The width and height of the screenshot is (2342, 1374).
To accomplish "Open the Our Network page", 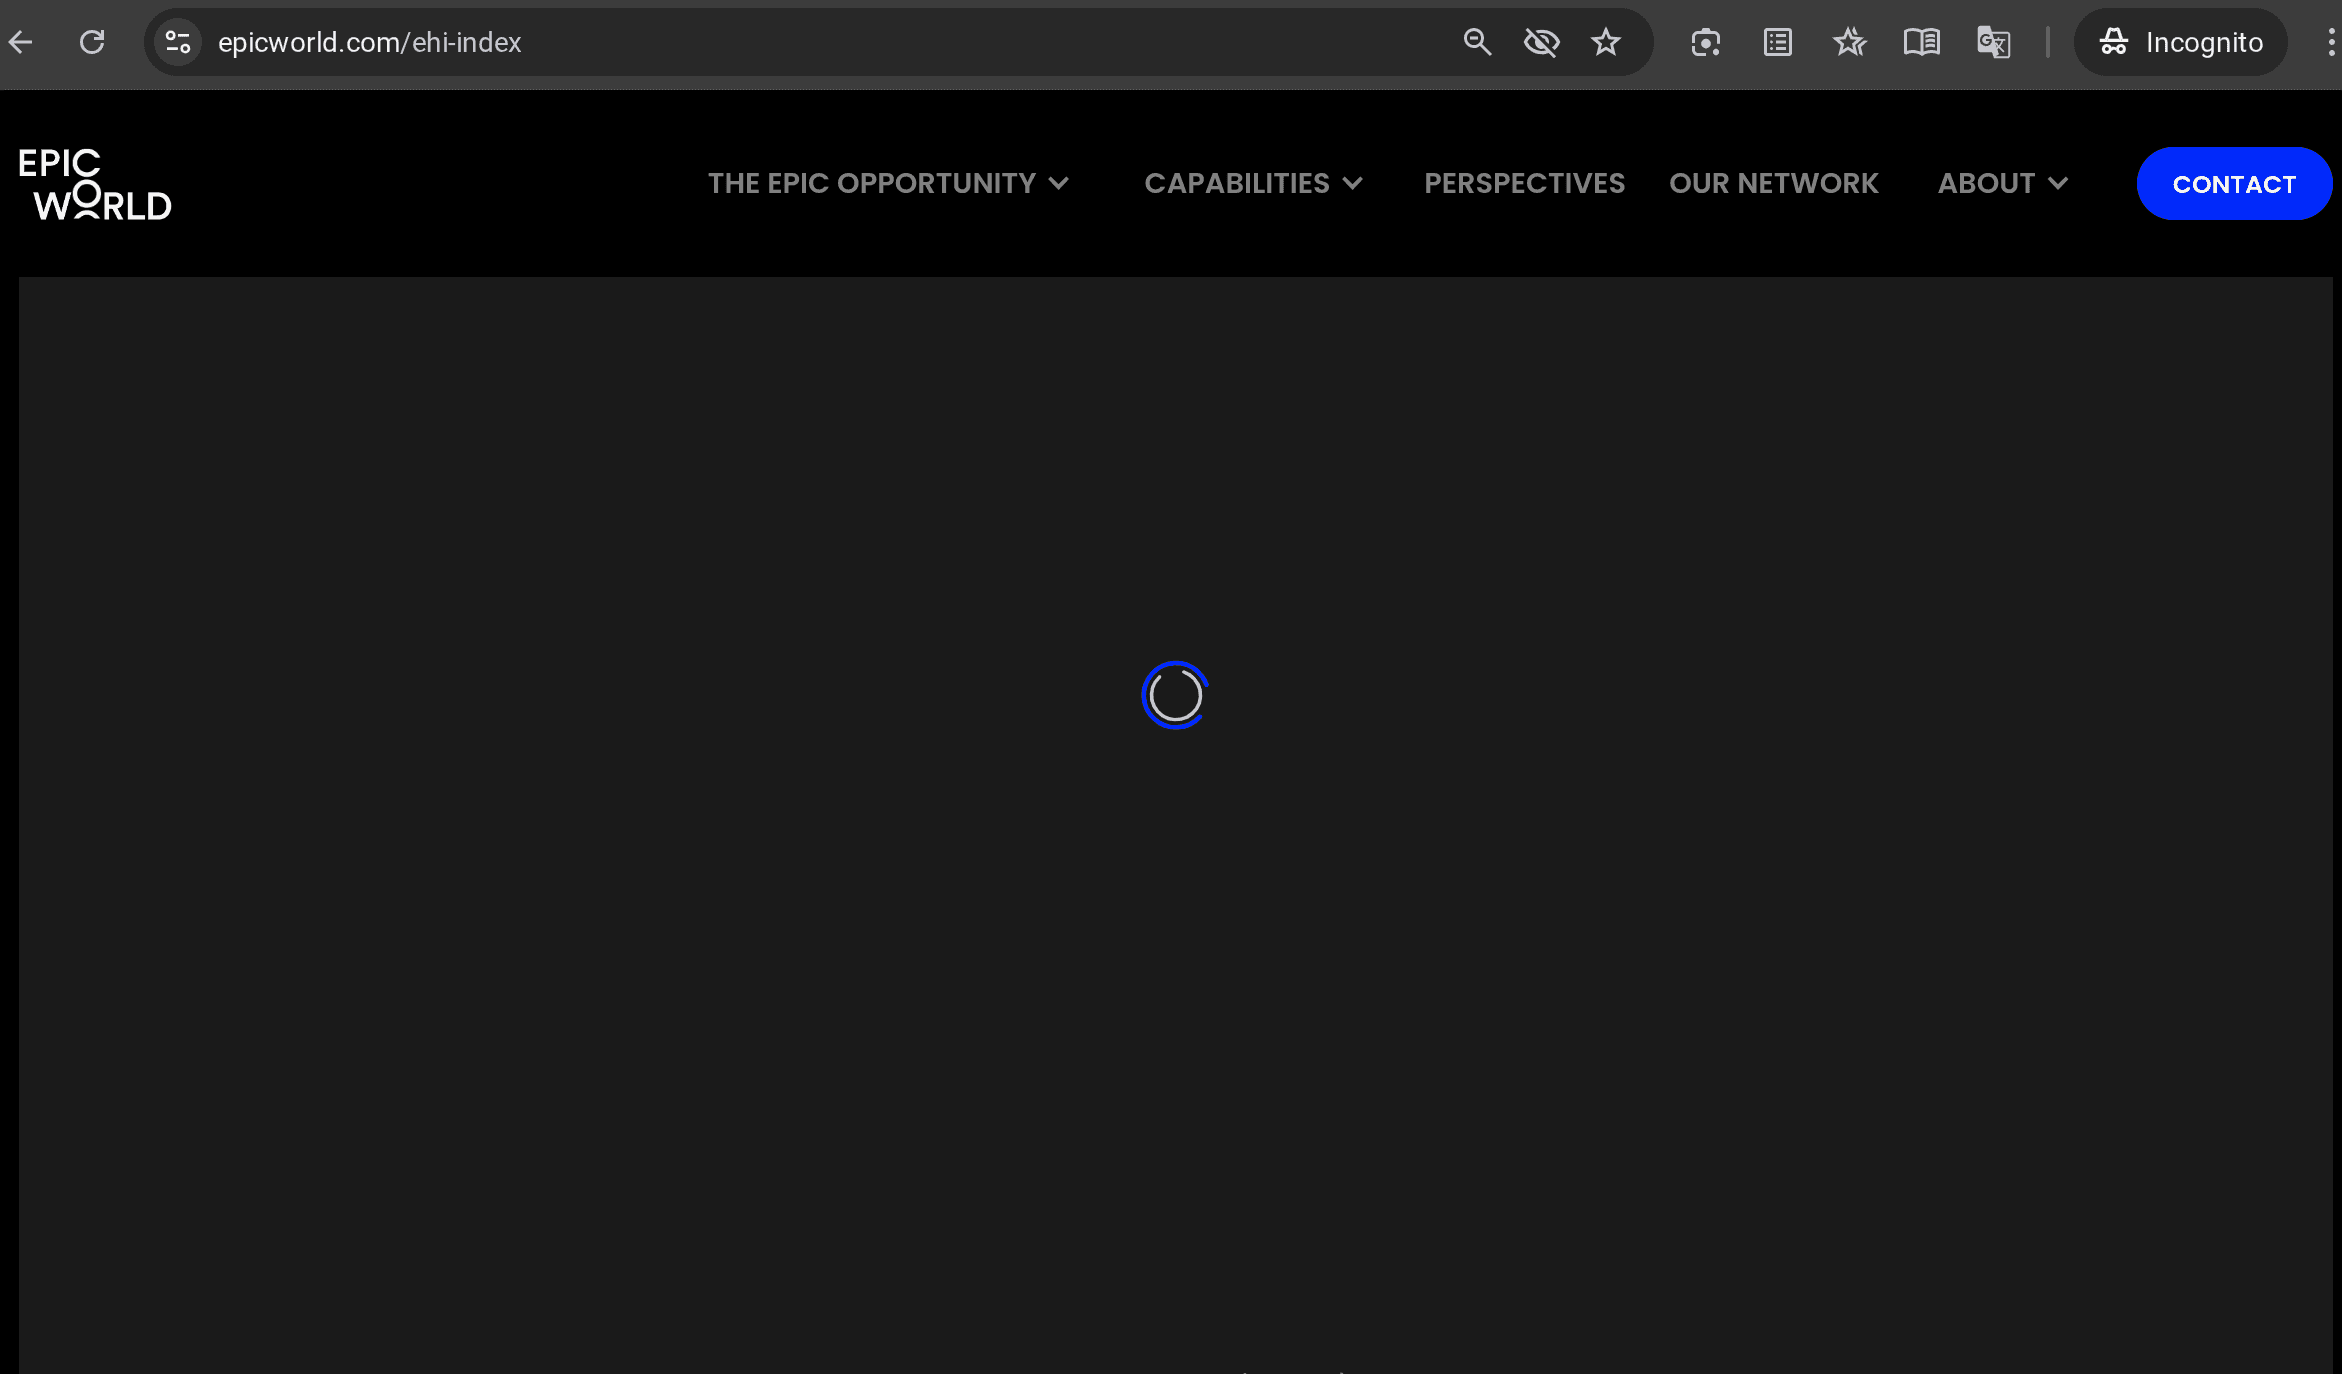I will click(x=1773, y=183).
